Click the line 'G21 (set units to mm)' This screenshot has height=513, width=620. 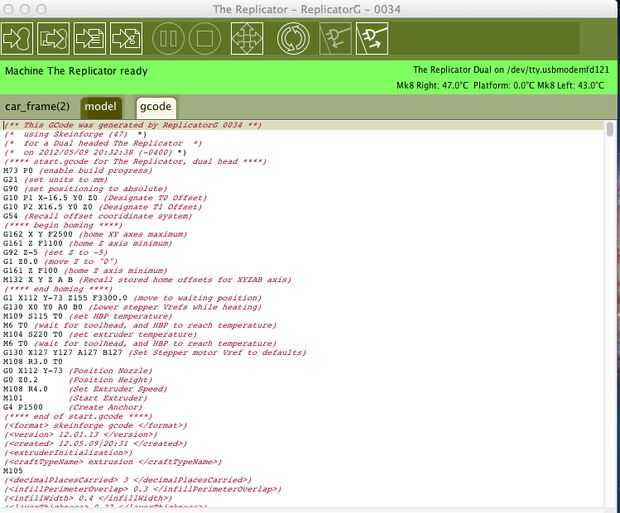coord(55,180)
